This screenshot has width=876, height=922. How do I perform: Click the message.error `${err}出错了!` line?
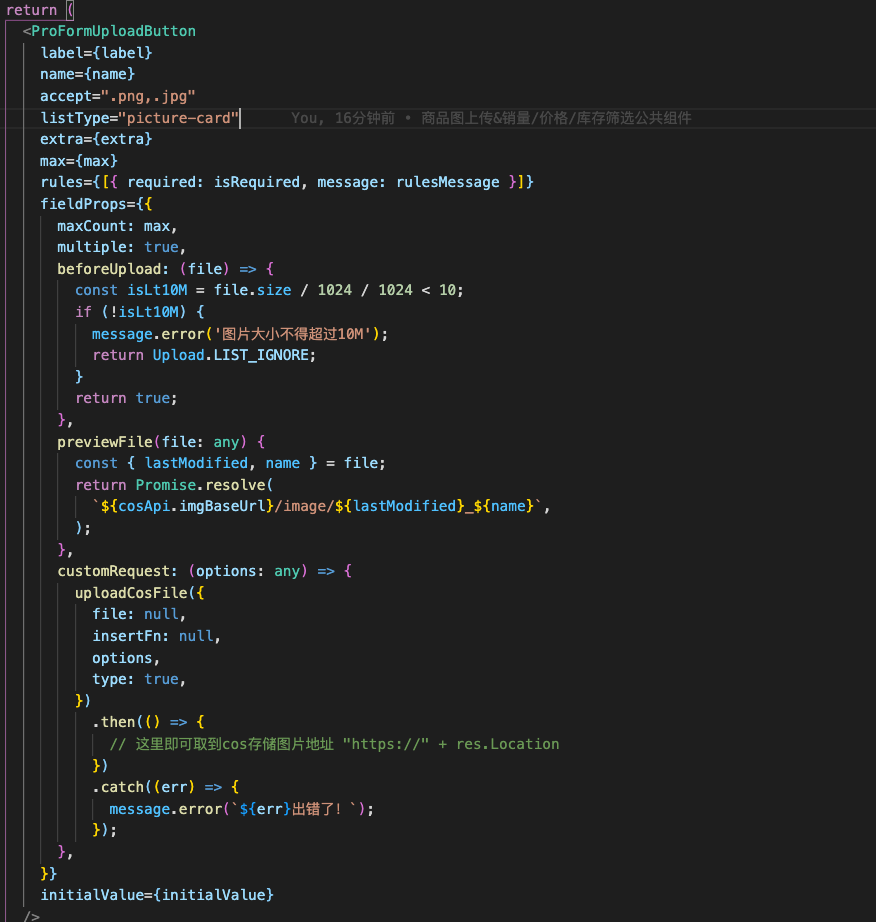click(x=242, y=809)
